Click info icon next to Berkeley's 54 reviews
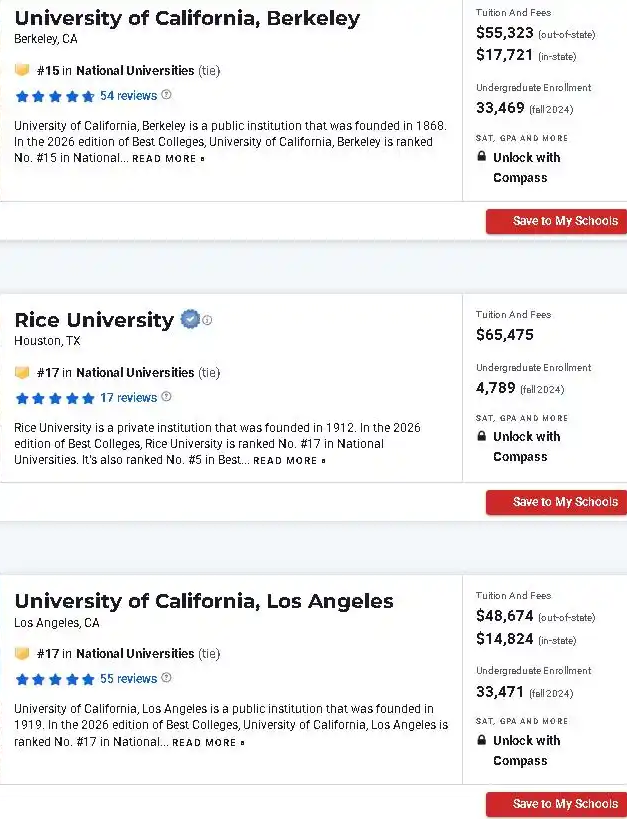This screenshot has width=627, height=819. 166,95
